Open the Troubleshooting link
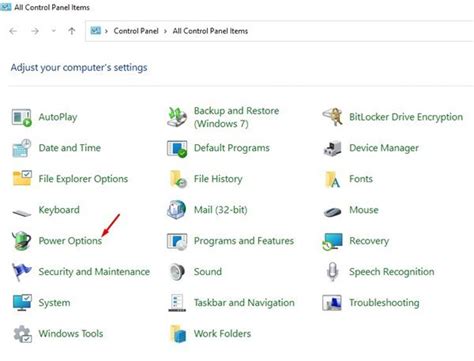474x361 pixels. pos(384,303)
